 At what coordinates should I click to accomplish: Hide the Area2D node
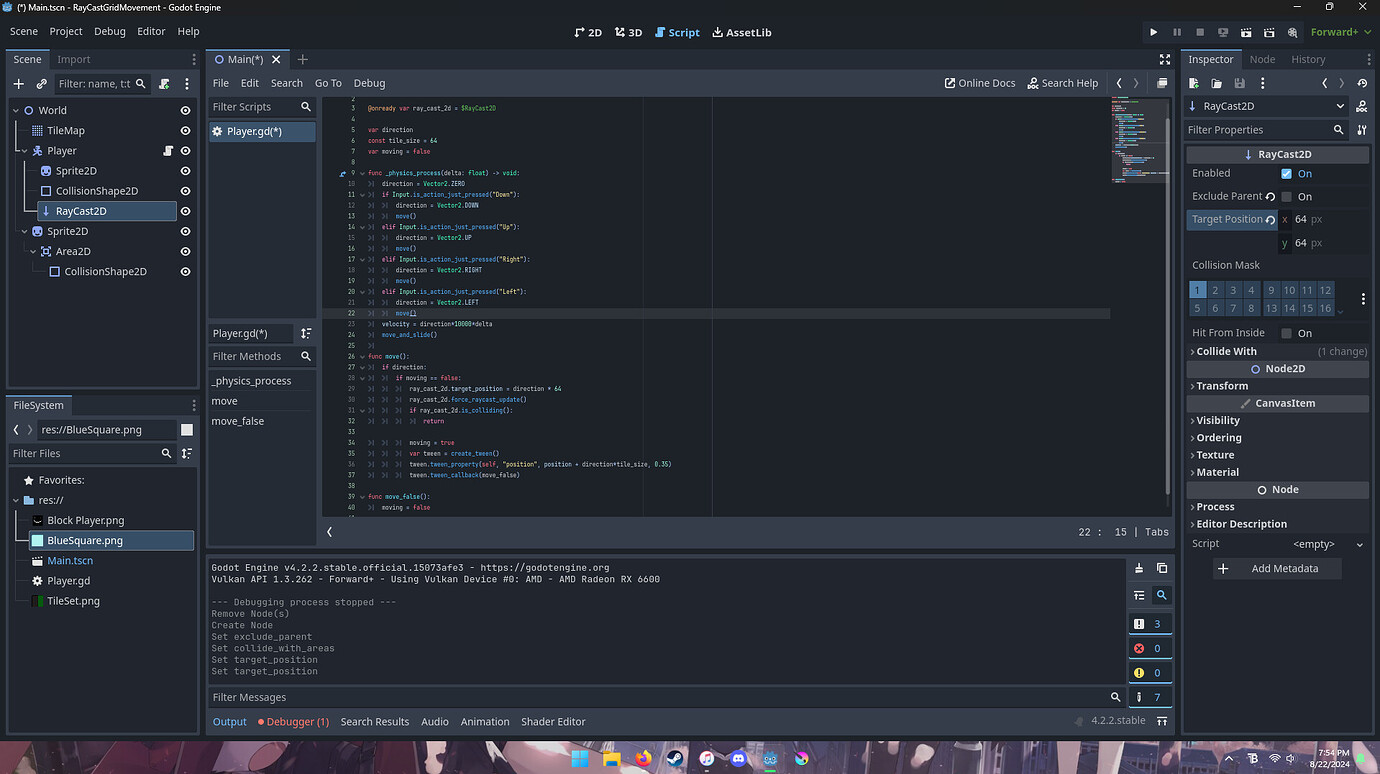click(185, 252)
